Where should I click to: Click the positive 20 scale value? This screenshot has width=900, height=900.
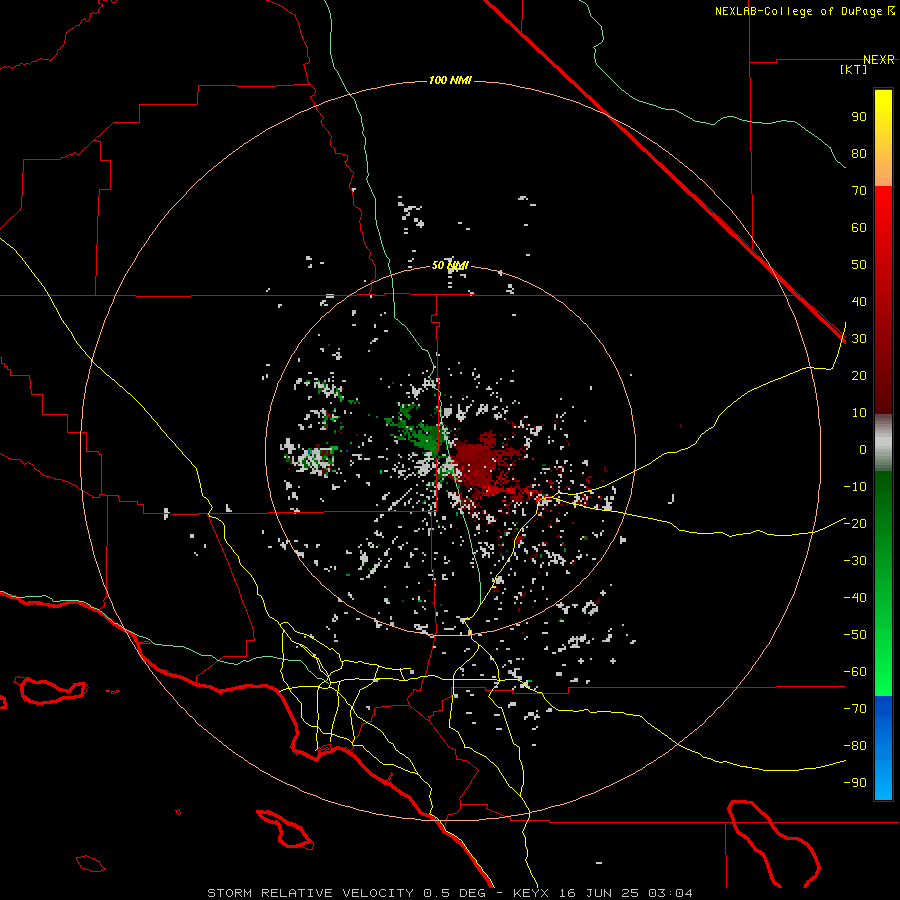click(x=859, y=375)
